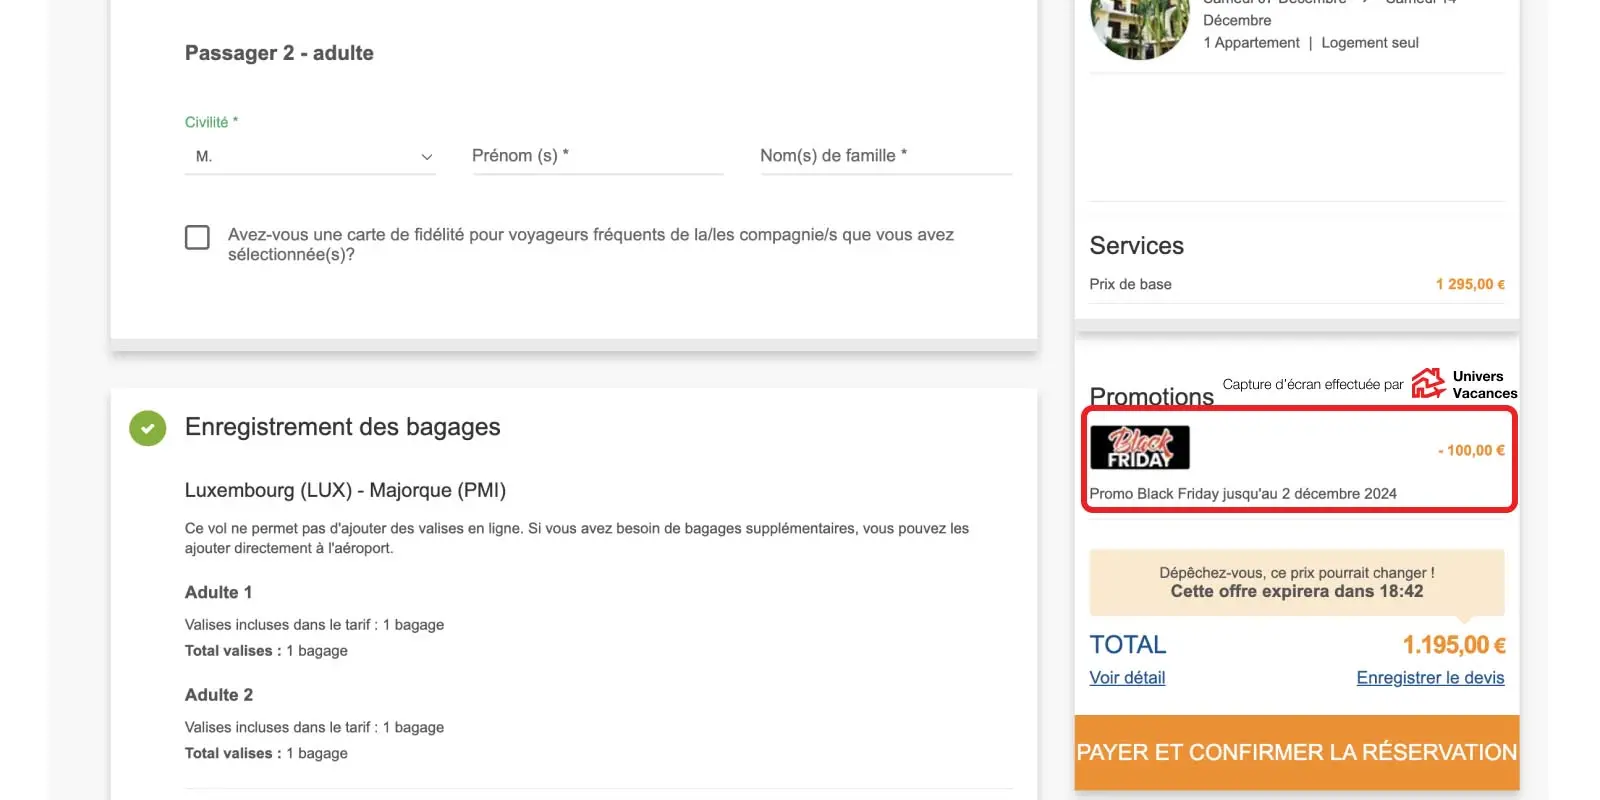1600x800 pixels.
Task: Click the Promo Black Friday description text
Action: pos(1243,494)
